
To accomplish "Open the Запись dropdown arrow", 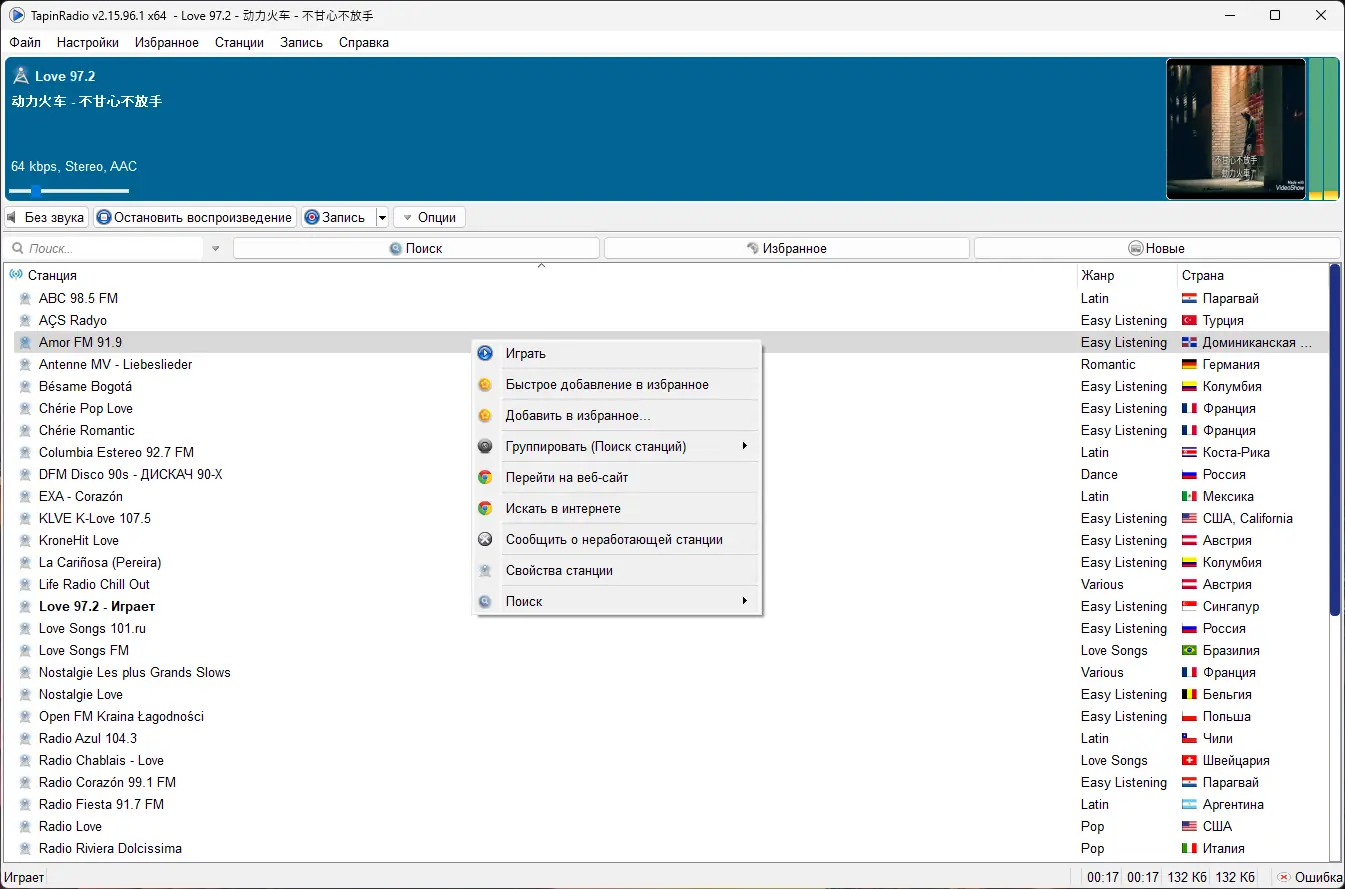I will (382, 217).
